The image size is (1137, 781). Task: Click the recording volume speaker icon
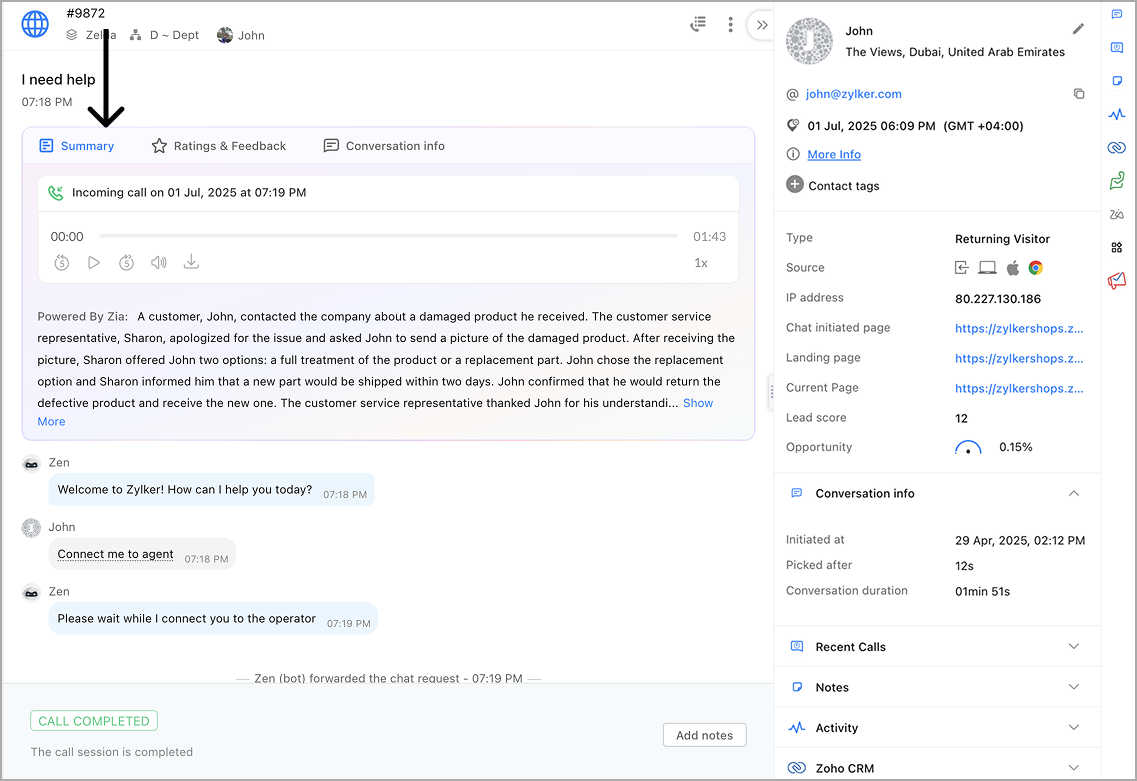(159, 263)
